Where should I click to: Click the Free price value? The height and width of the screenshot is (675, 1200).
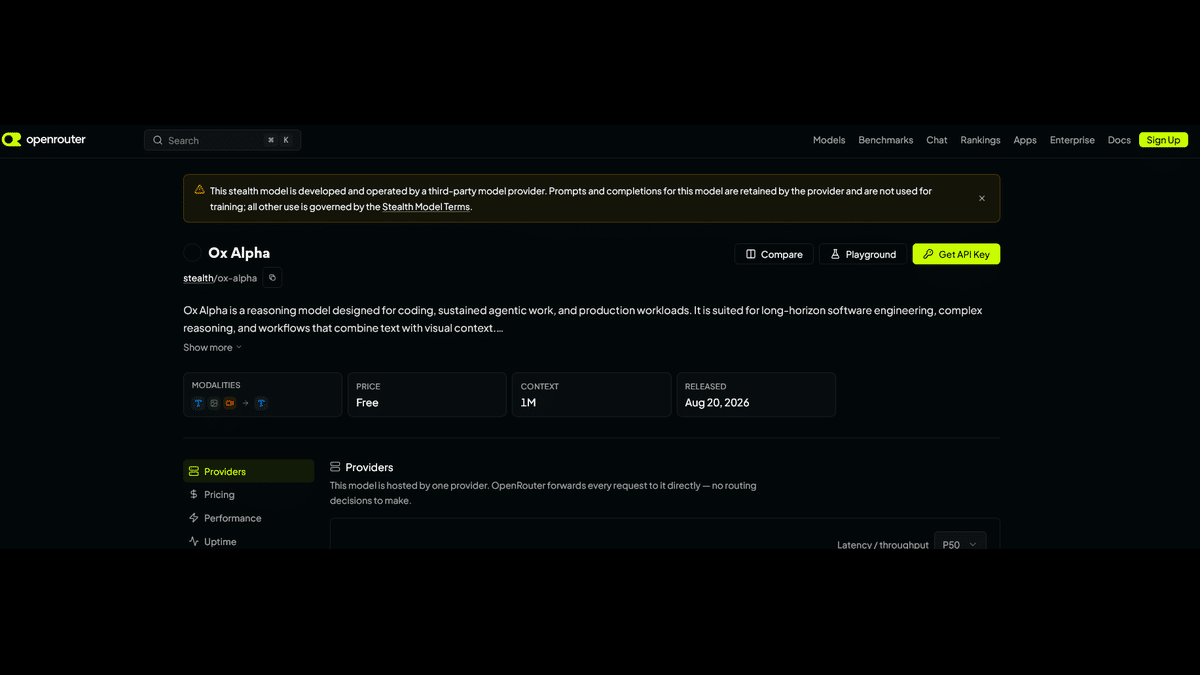pyautogui.click(x=367, y=403)
